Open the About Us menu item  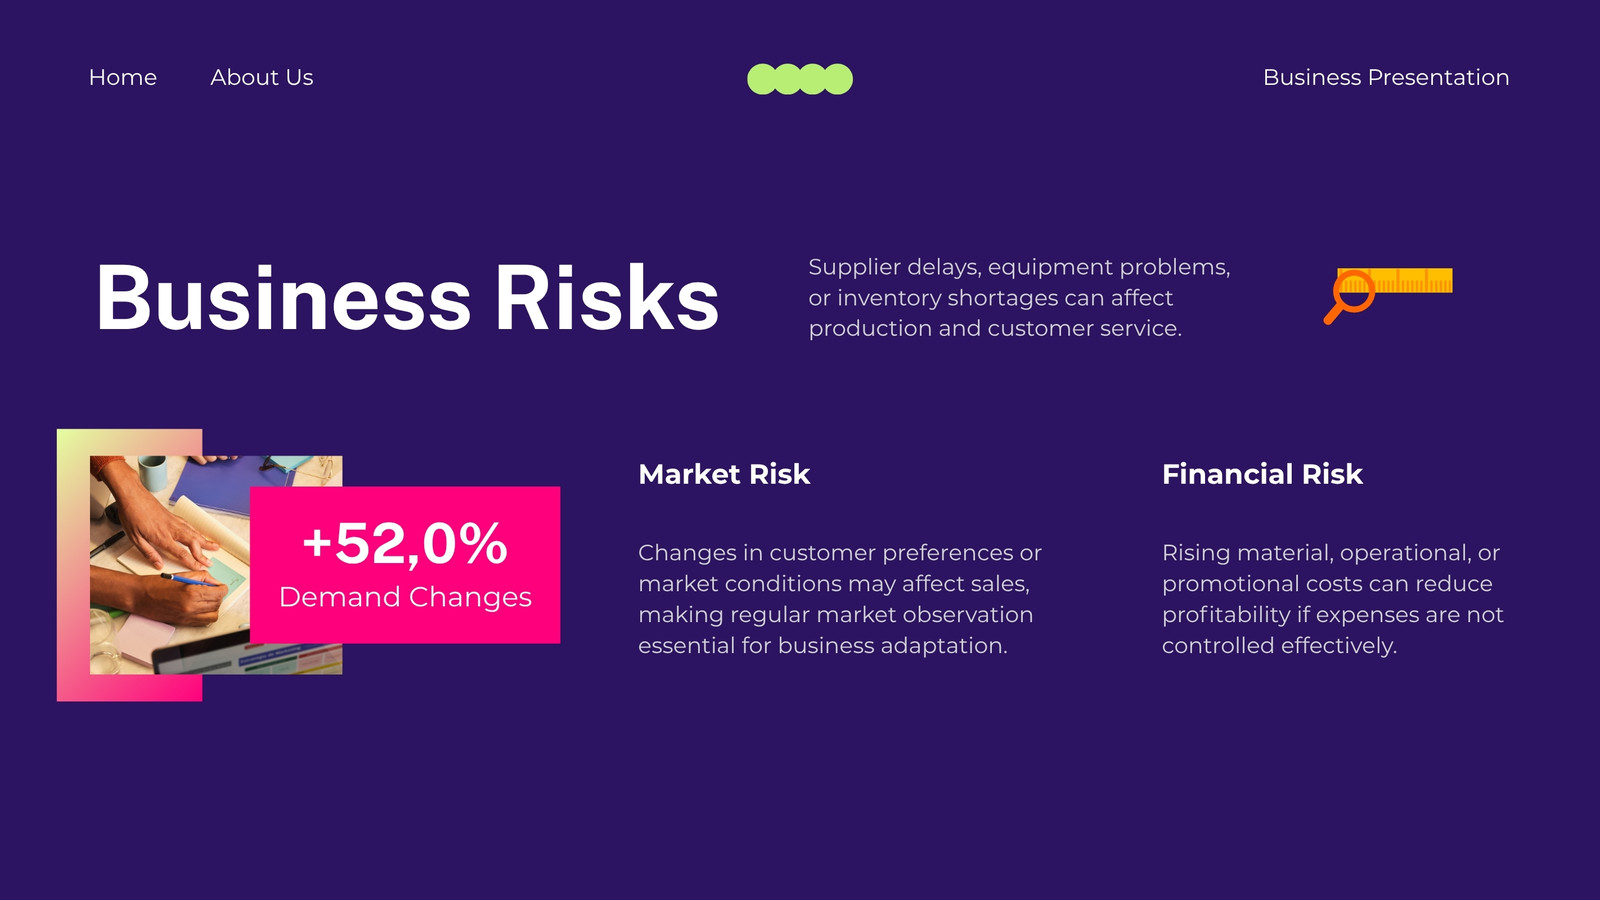click(262, 77)
